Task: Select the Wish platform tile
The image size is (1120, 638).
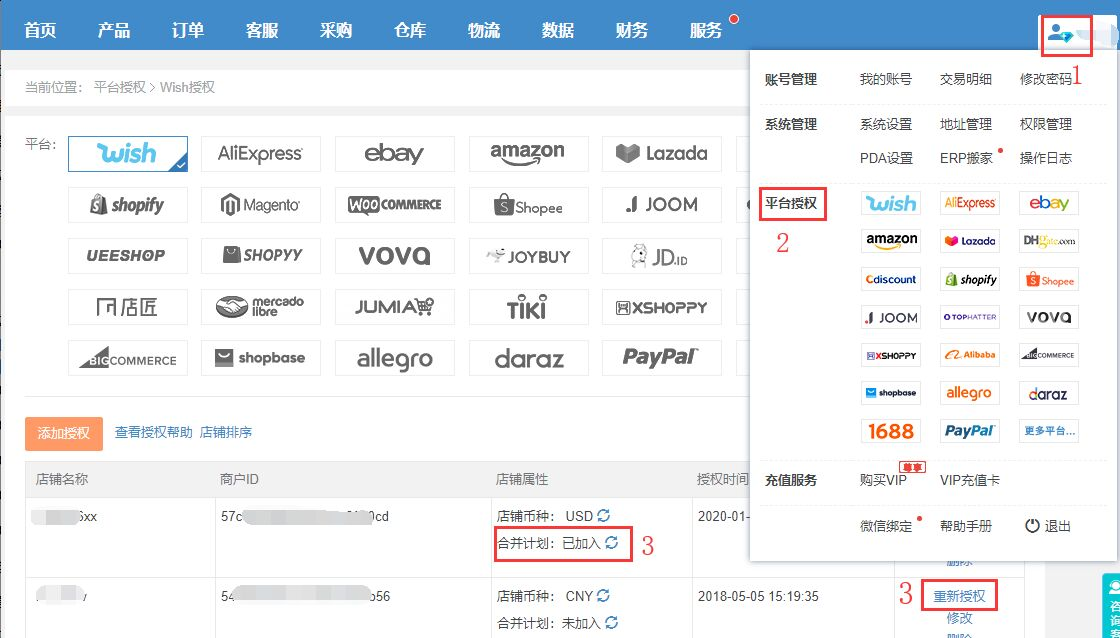Action: tap(128, 154)
